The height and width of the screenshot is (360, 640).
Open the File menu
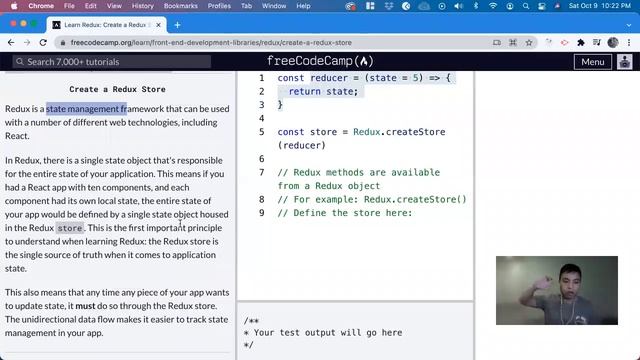(x=69, y=6)
